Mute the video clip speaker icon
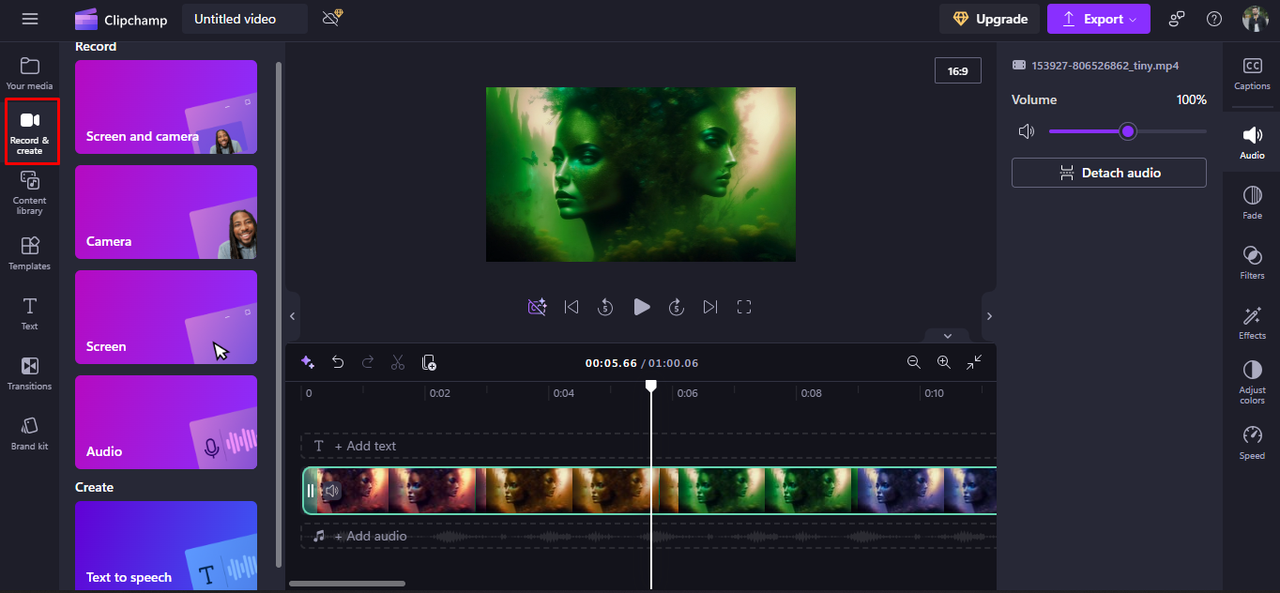 click(332, 491)
